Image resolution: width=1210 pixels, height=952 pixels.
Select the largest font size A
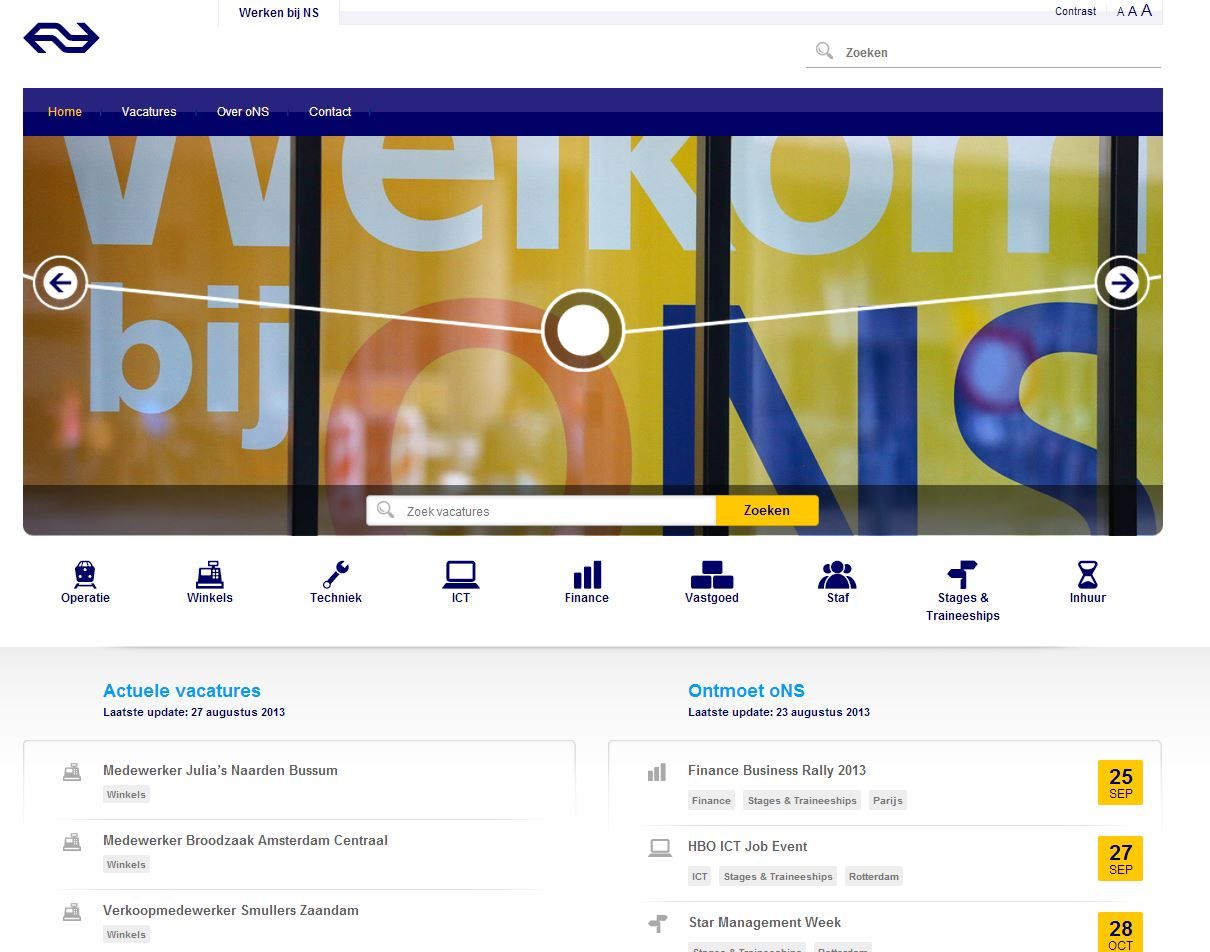tap(1147, 11)
